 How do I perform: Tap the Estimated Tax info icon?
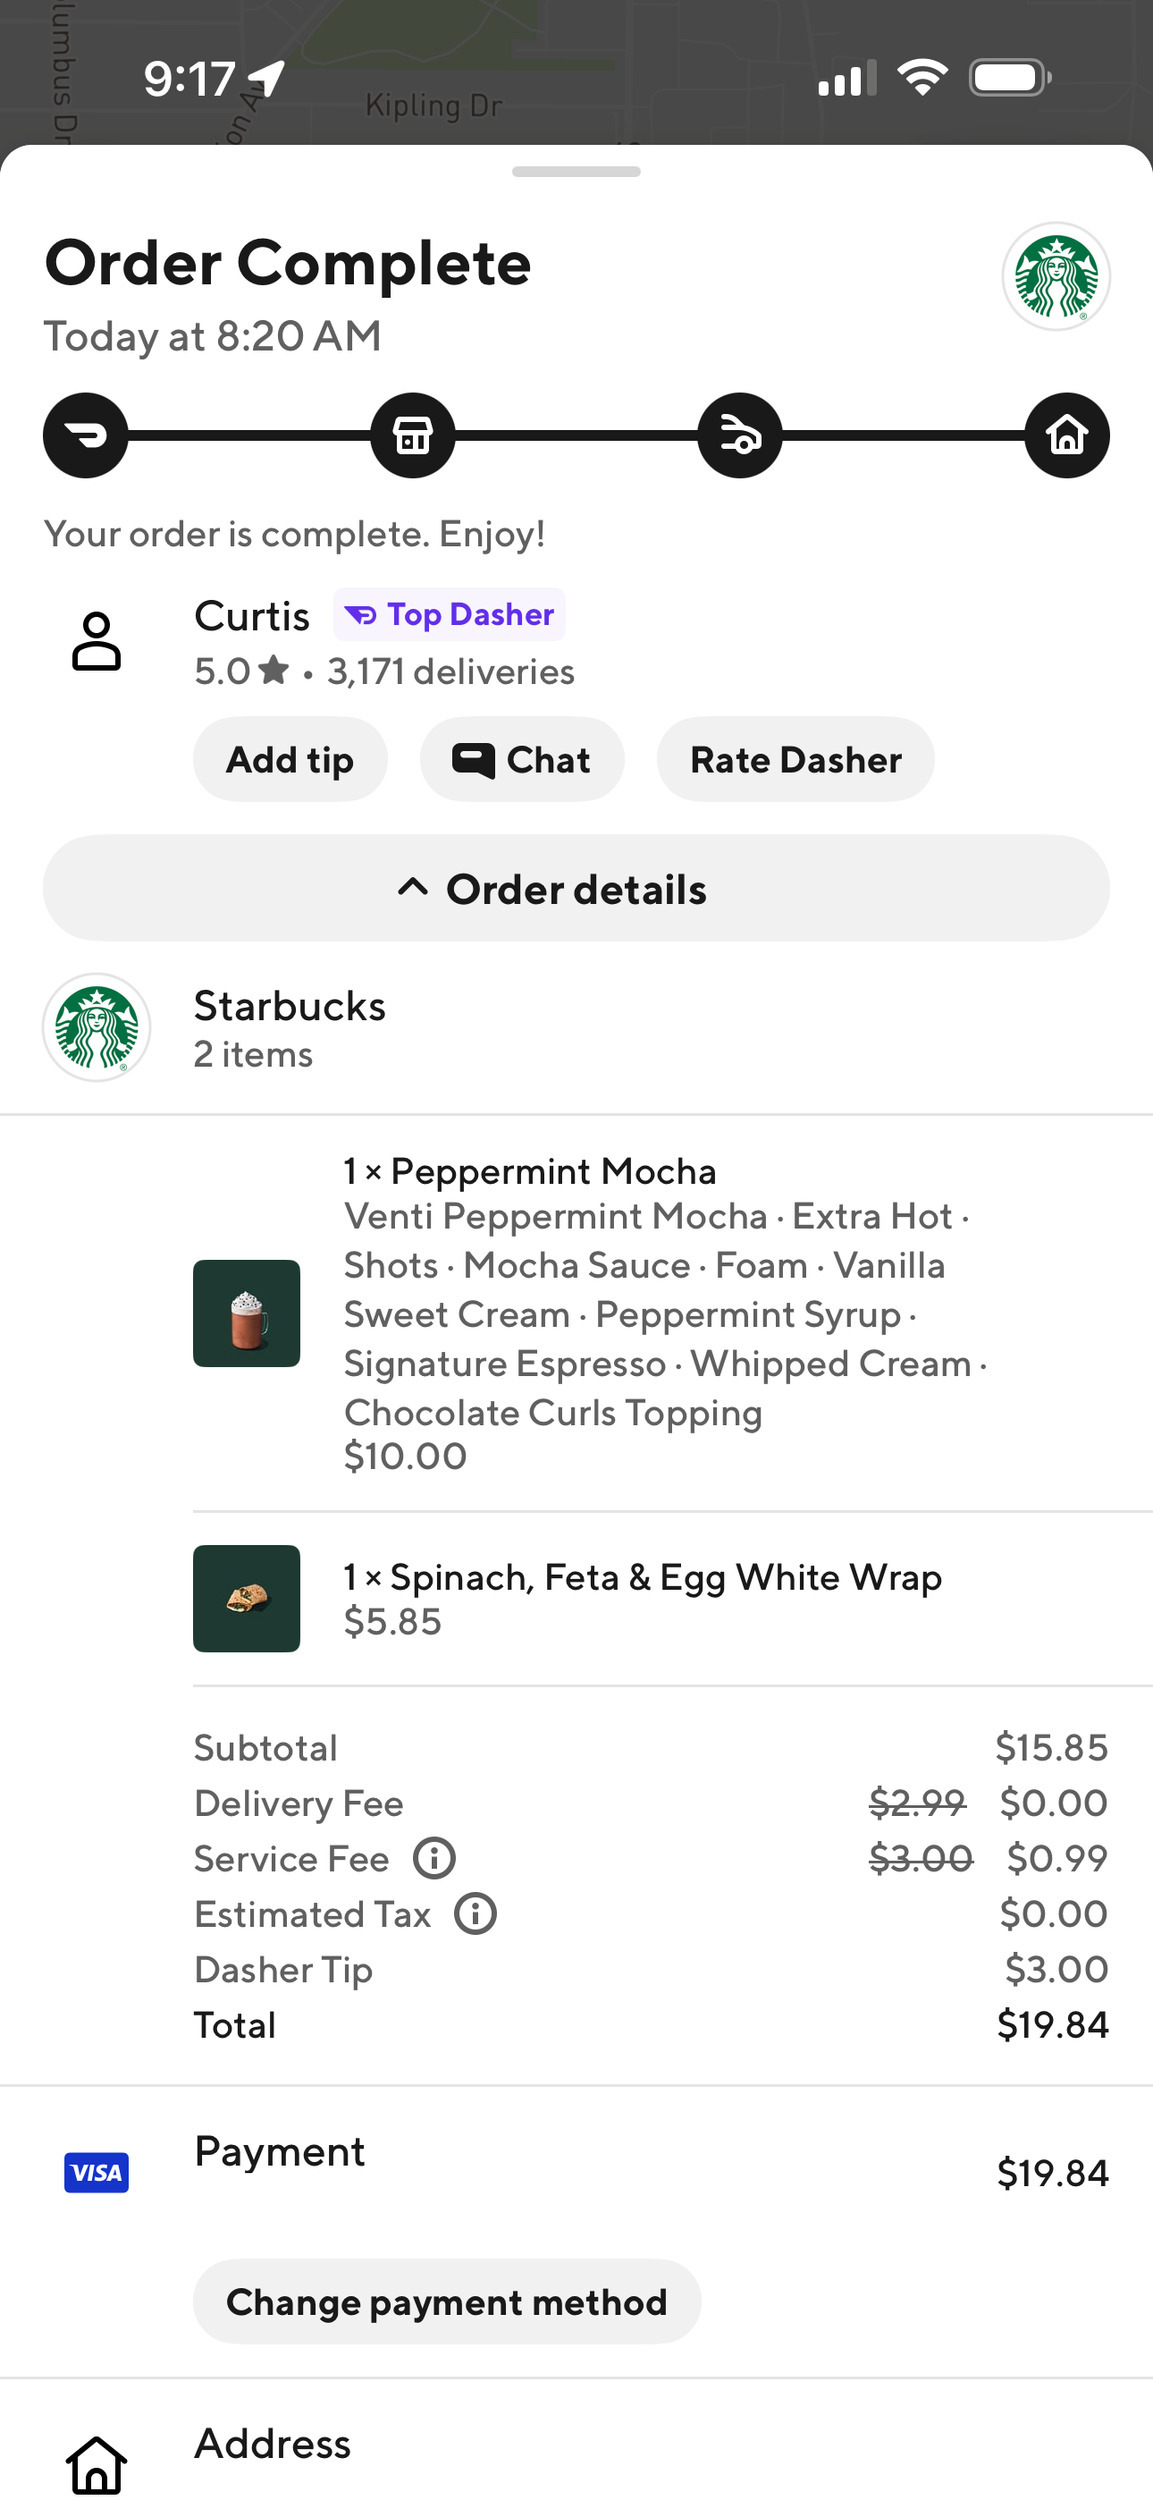(475, 1914)
